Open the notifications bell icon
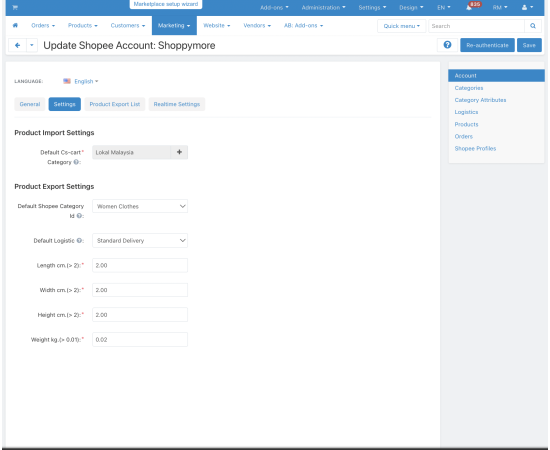550x450 pixels. pyautogui.click(x=469, y=7)
